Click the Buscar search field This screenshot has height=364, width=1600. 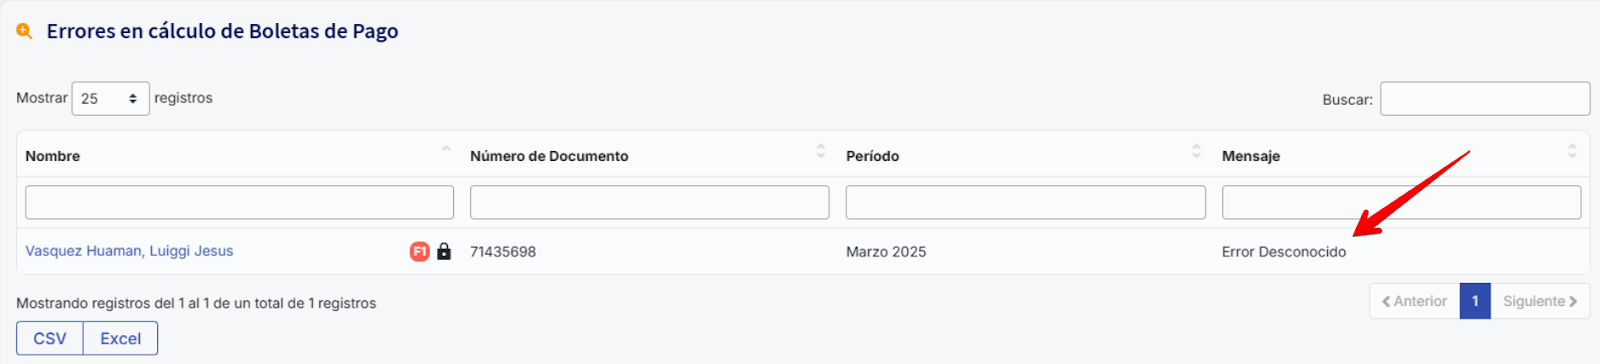1485,99
